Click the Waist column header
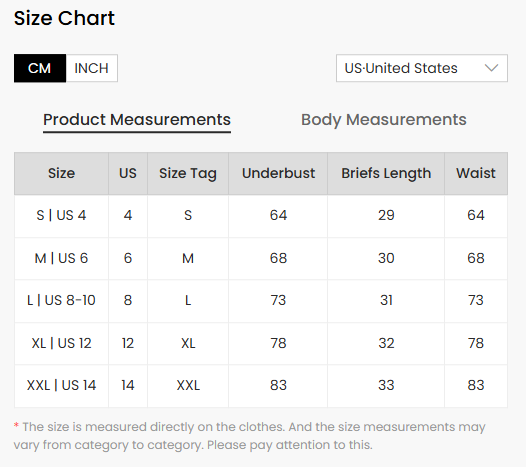This screenshot has width=526, height=467. coord(476,173)
